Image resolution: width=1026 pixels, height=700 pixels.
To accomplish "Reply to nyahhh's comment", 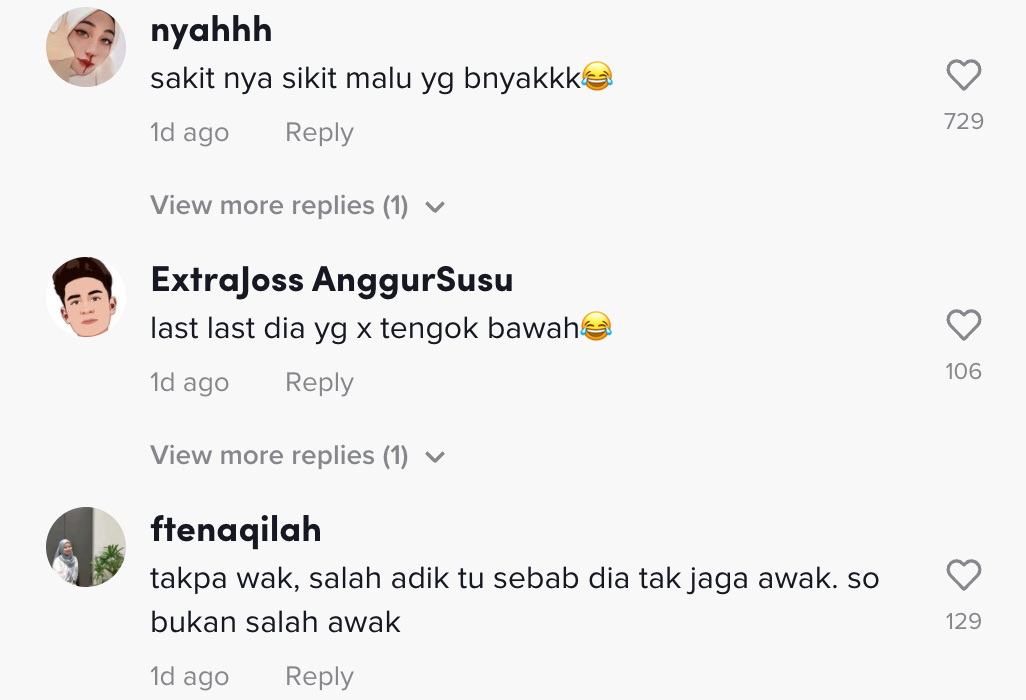I will click(319, 133).
